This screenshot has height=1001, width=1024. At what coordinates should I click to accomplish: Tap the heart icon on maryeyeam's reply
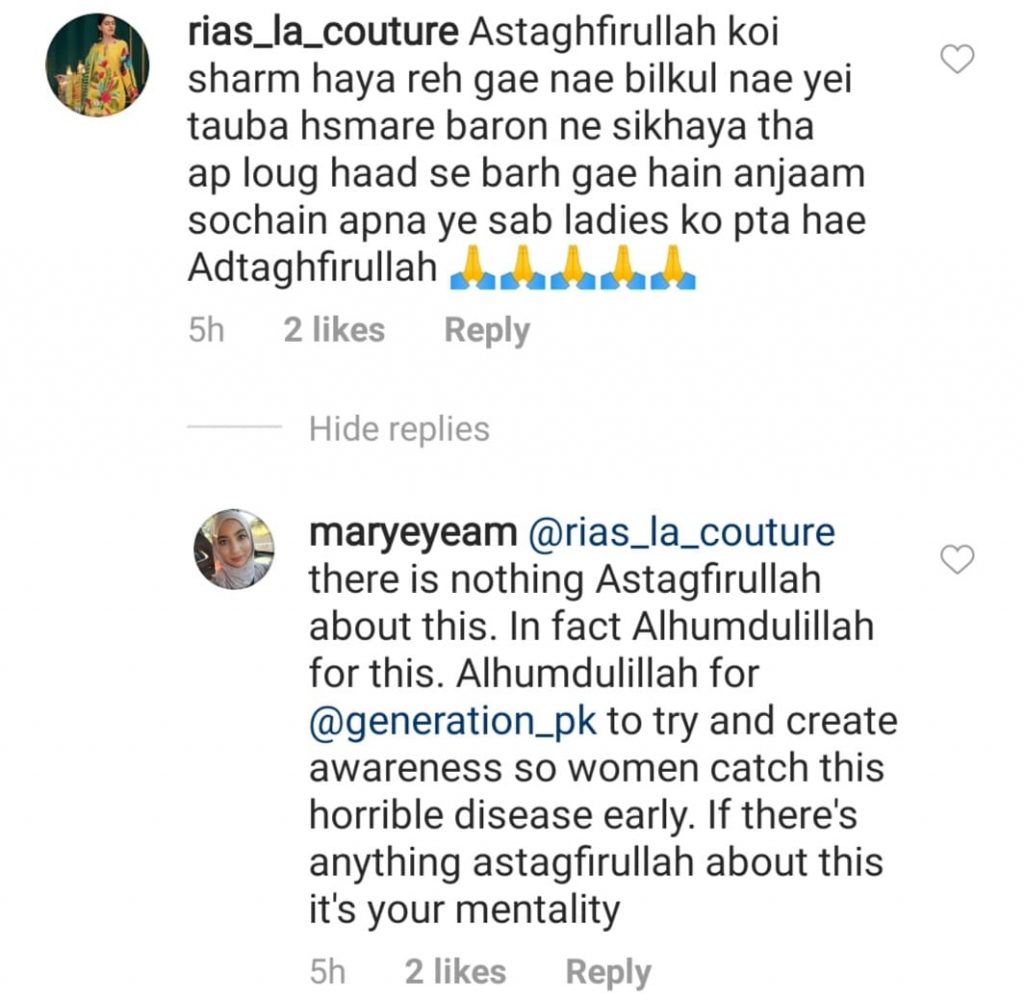pyautogui.click(x=957, y=560)
